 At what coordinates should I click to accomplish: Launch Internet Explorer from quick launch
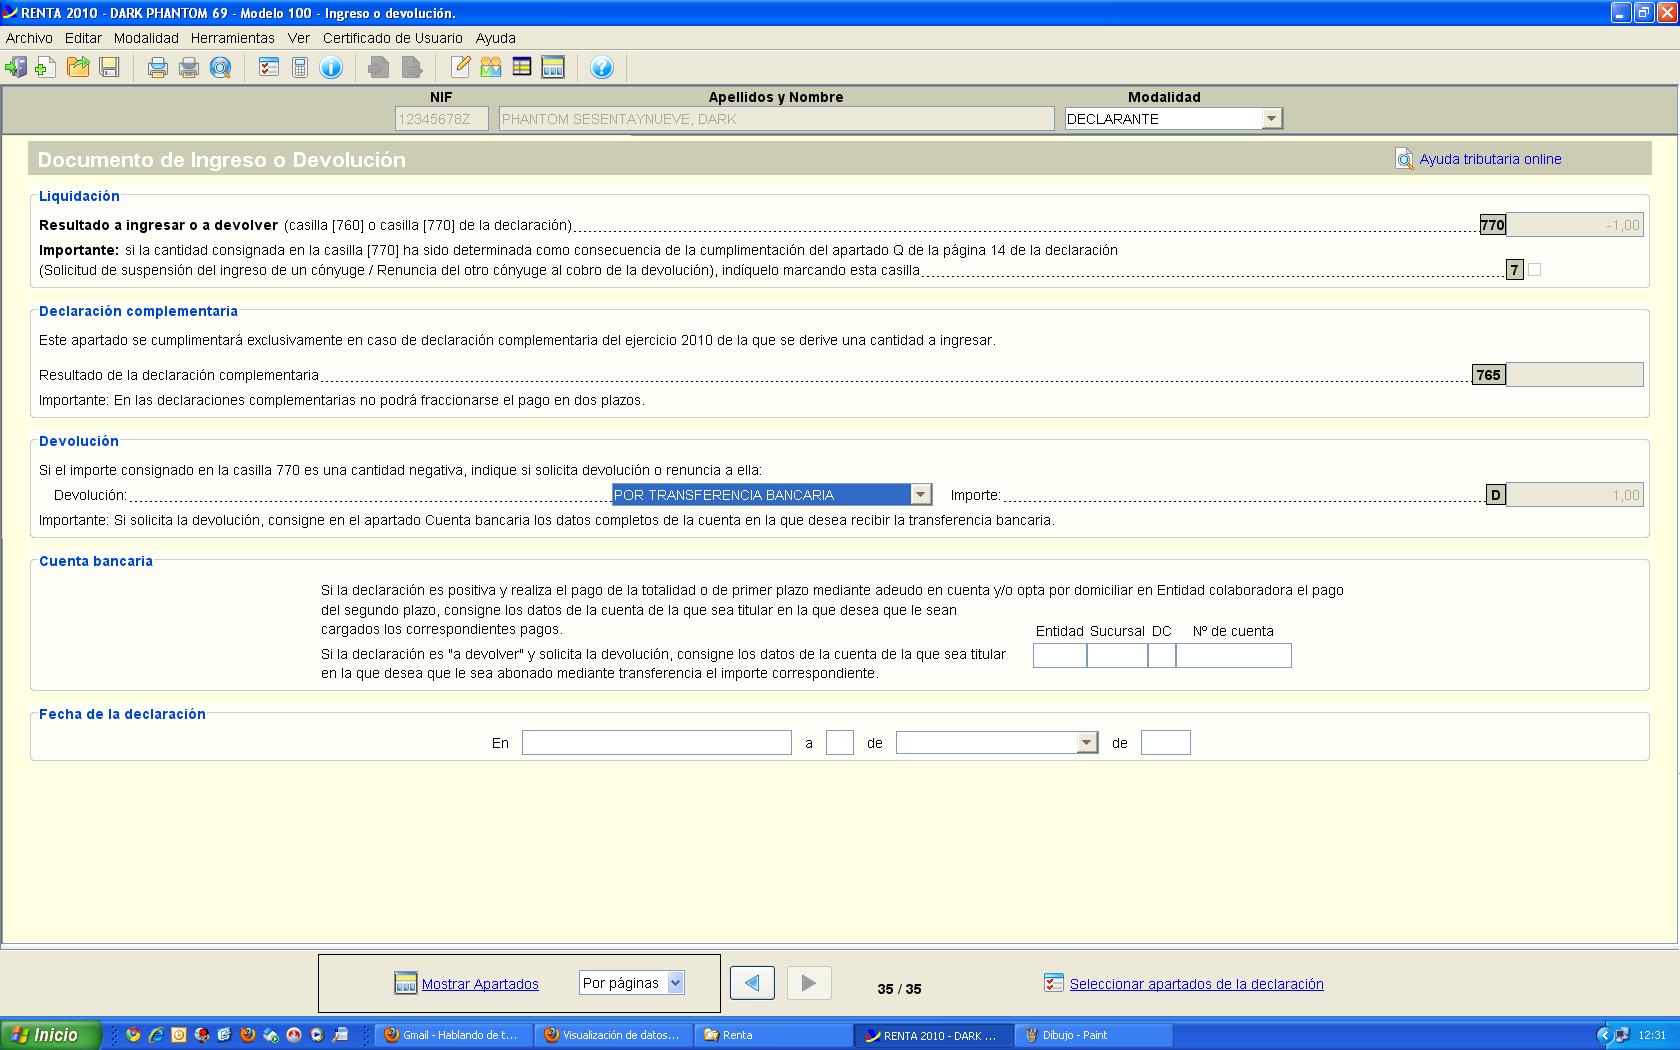(156, 1035)
